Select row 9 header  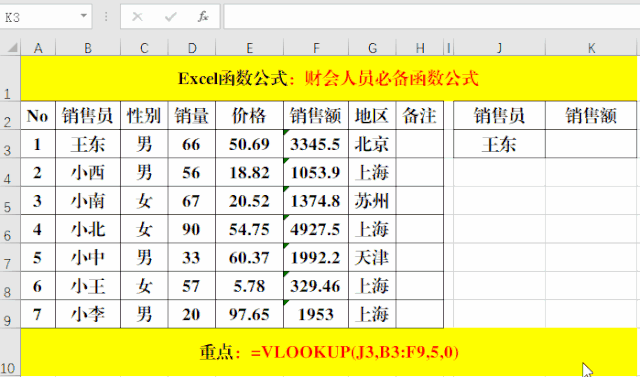(10, 314)
